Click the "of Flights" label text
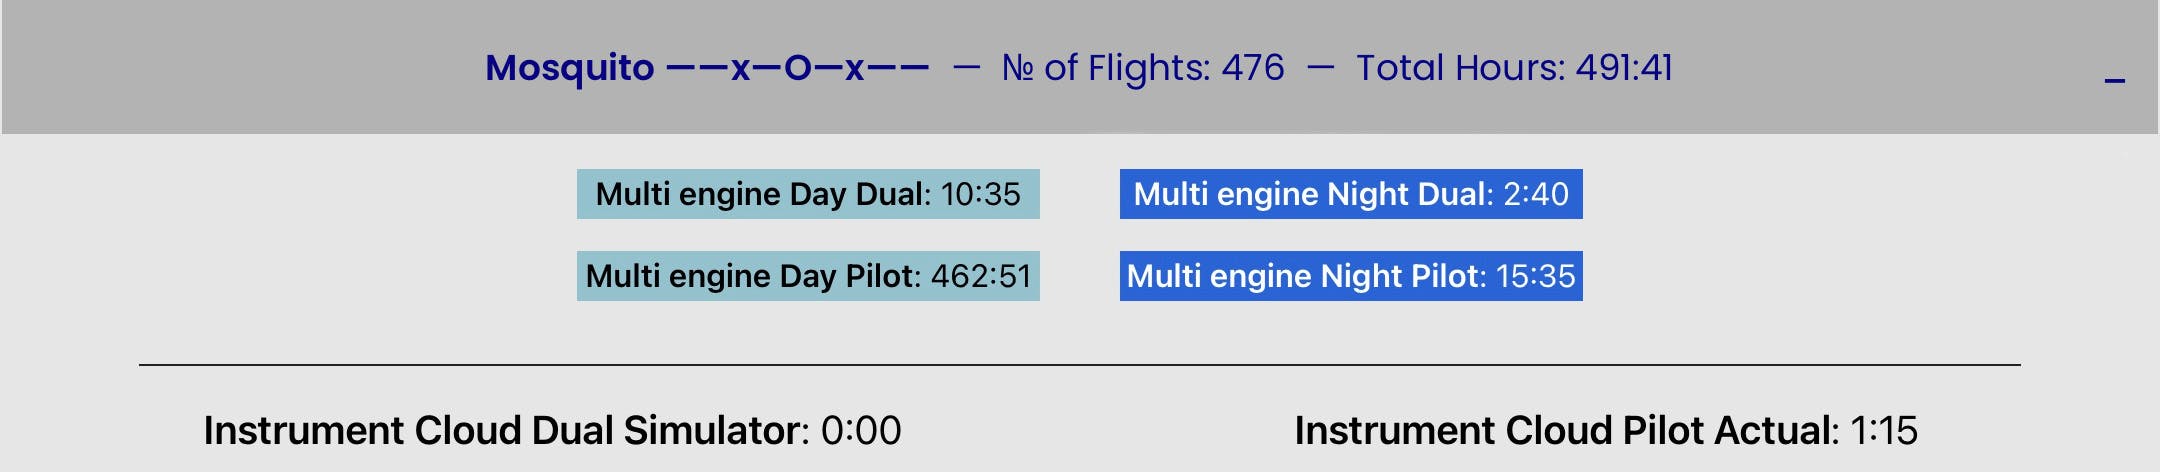The width and height of the screenshot is (2160, 472). [x=1127, y=68]
